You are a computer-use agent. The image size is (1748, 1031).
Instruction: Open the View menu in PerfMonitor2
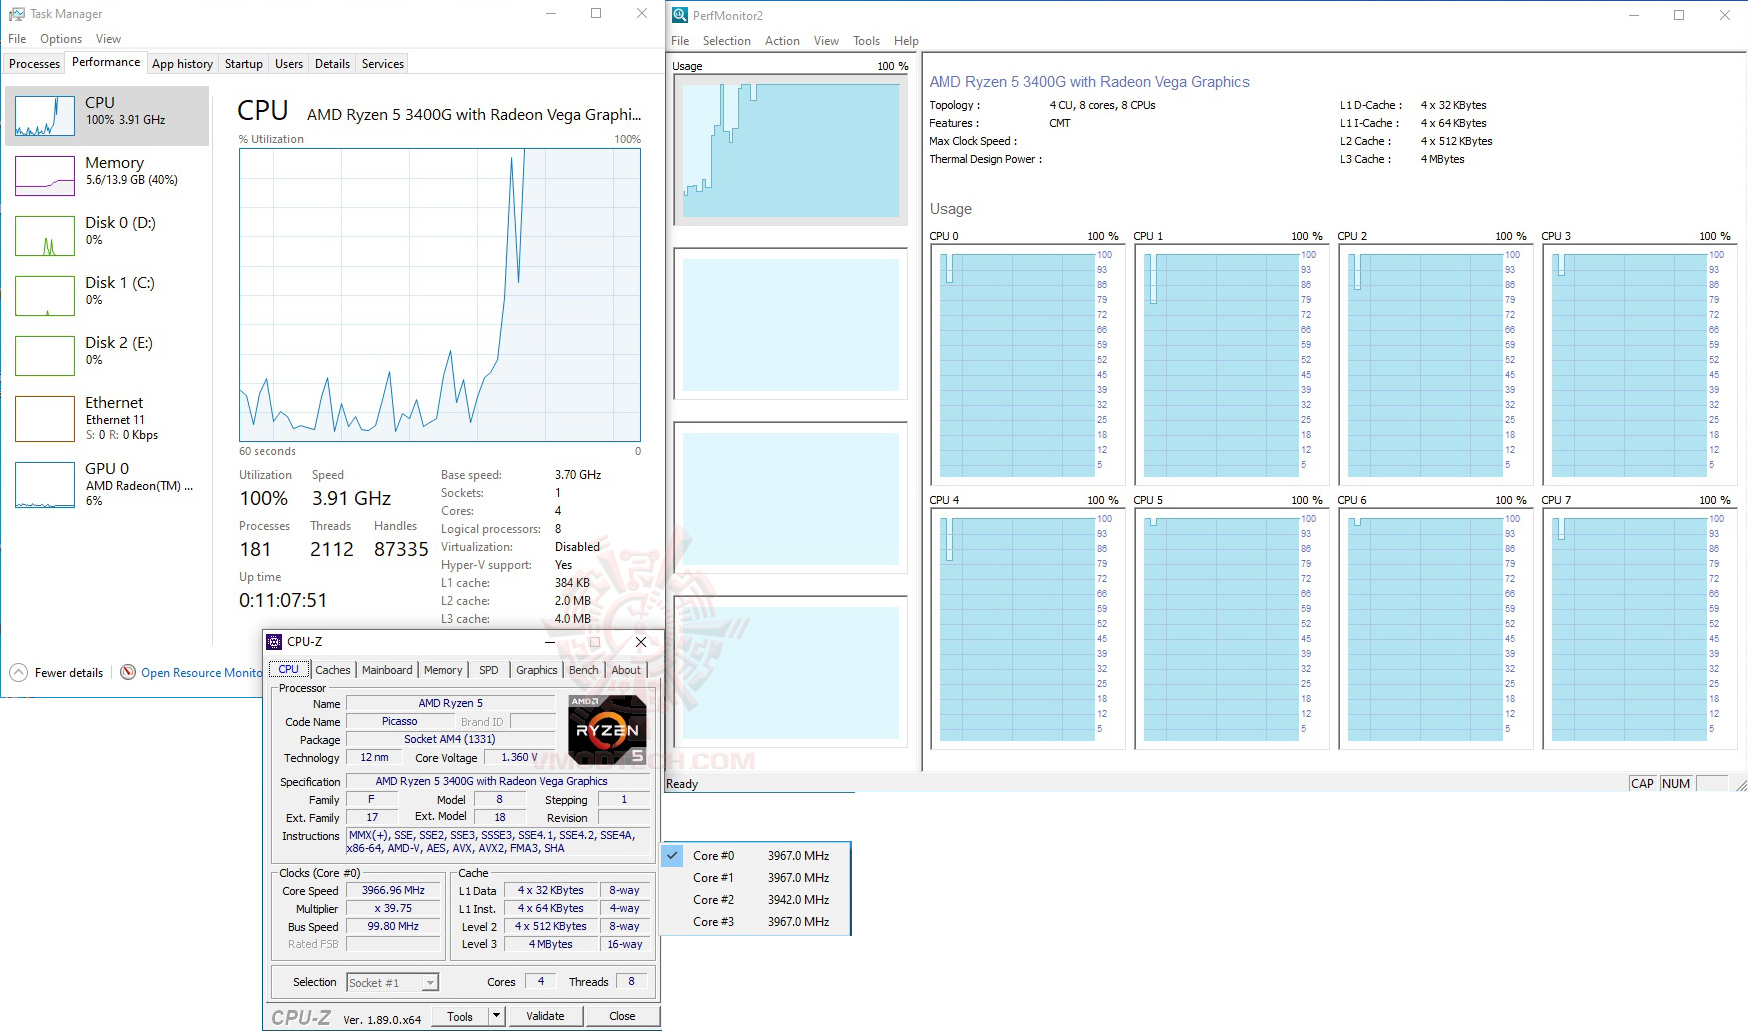click(x=826, y=41)
